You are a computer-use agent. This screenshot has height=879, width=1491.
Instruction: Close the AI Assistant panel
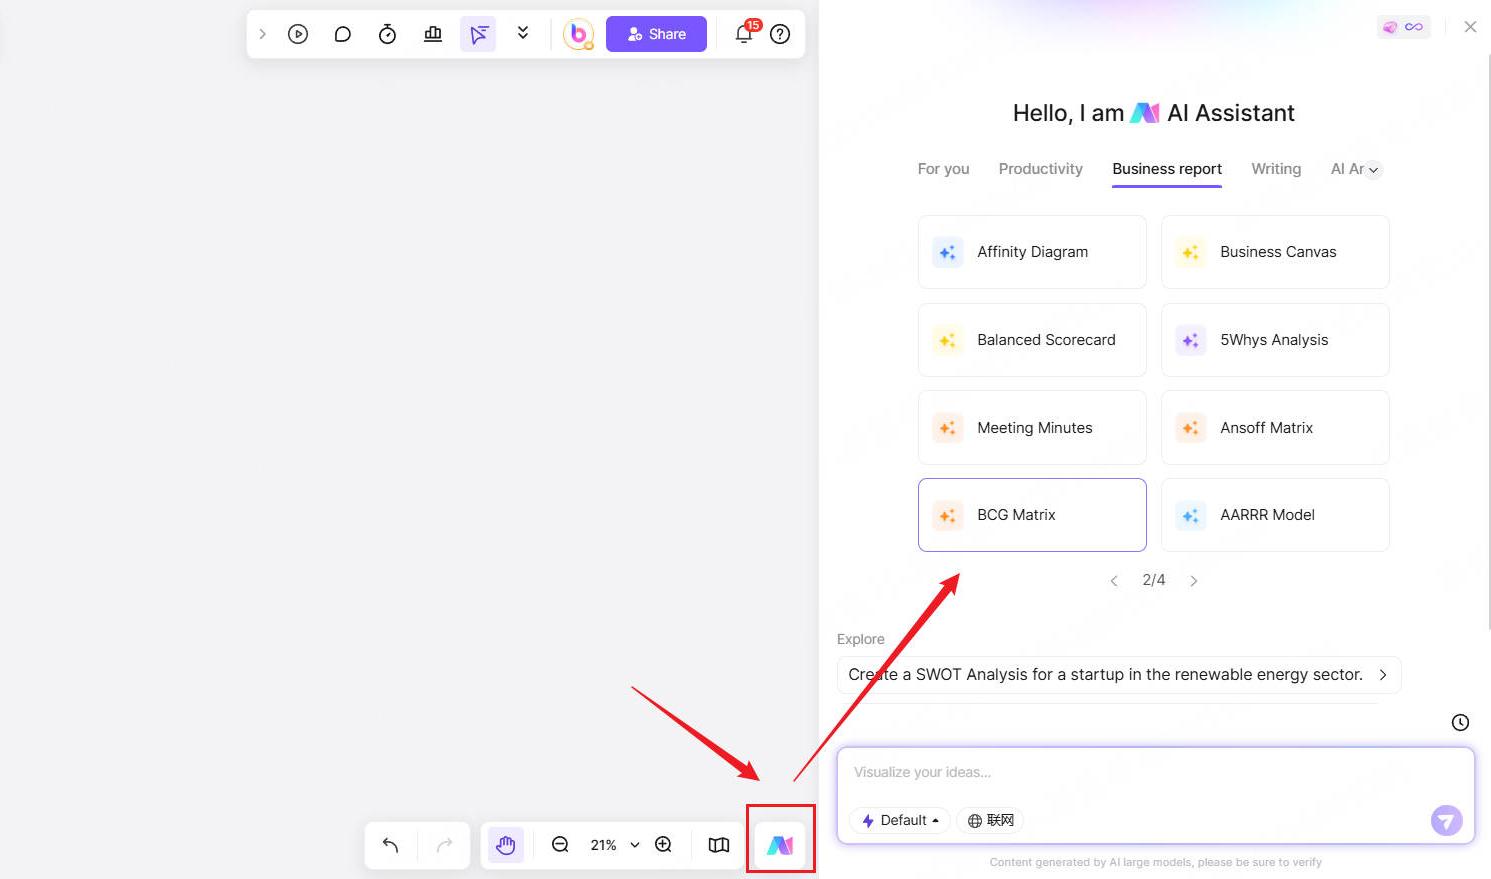[1470, 27]
